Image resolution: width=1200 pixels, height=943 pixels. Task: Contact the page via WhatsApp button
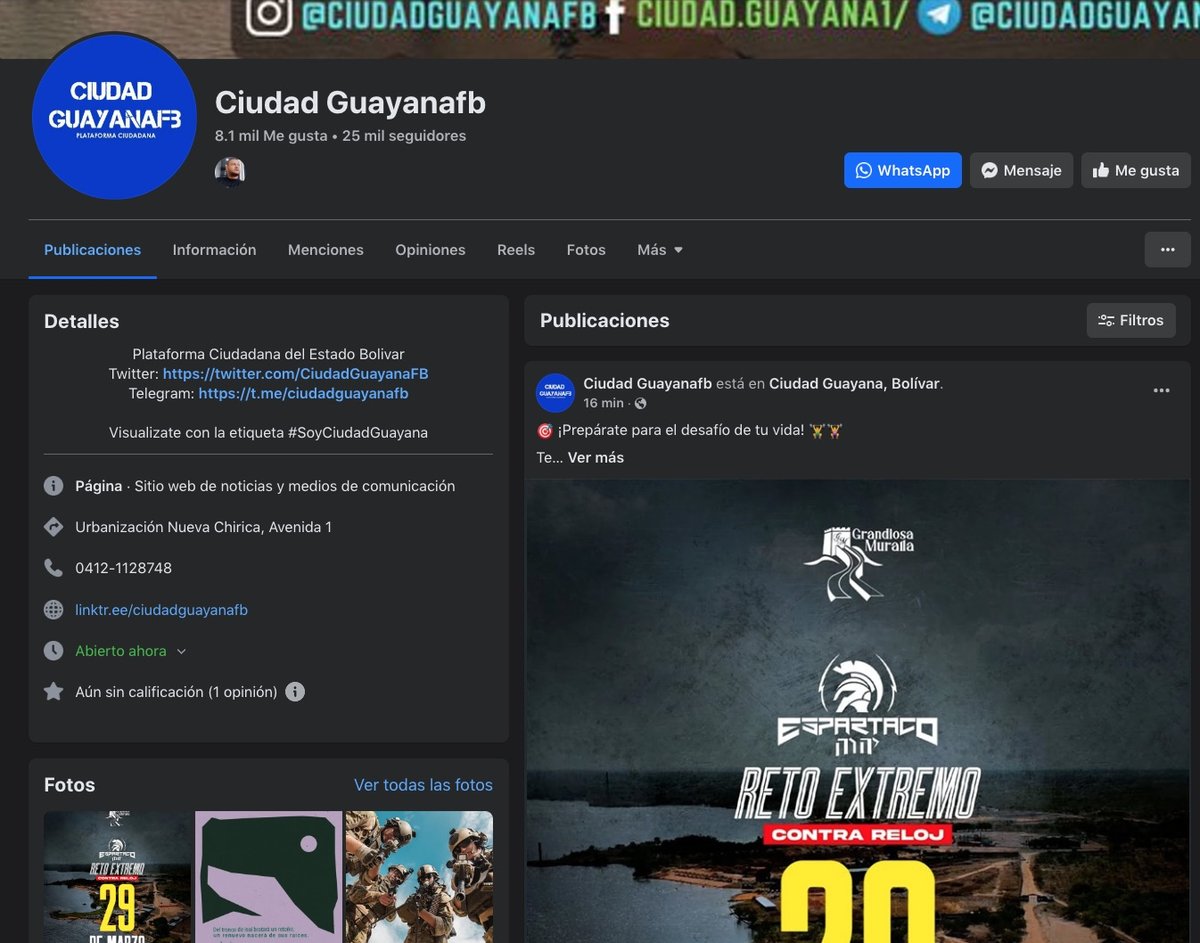(903, 170)
